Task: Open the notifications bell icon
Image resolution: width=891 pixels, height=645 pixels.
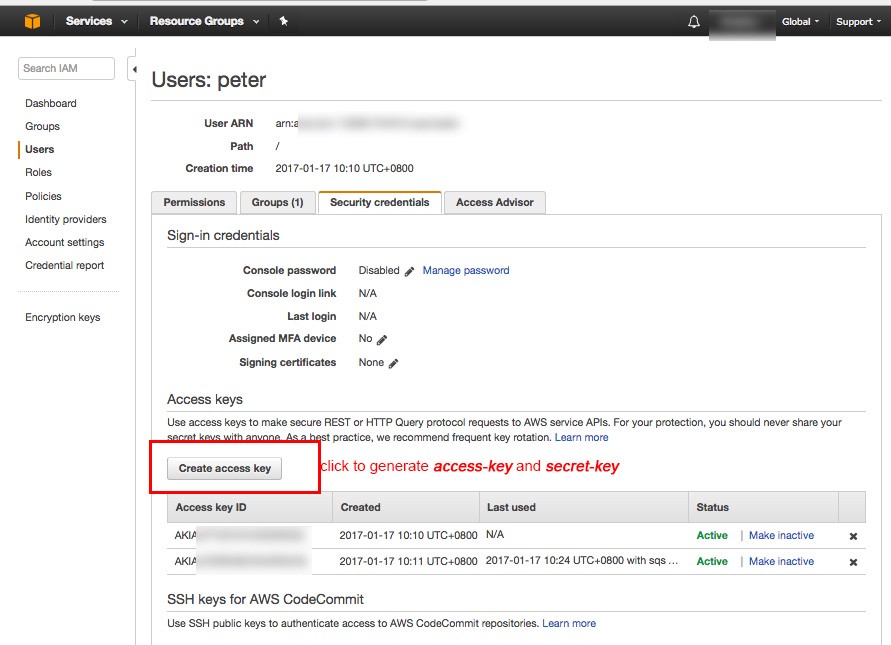Action: 694,22
